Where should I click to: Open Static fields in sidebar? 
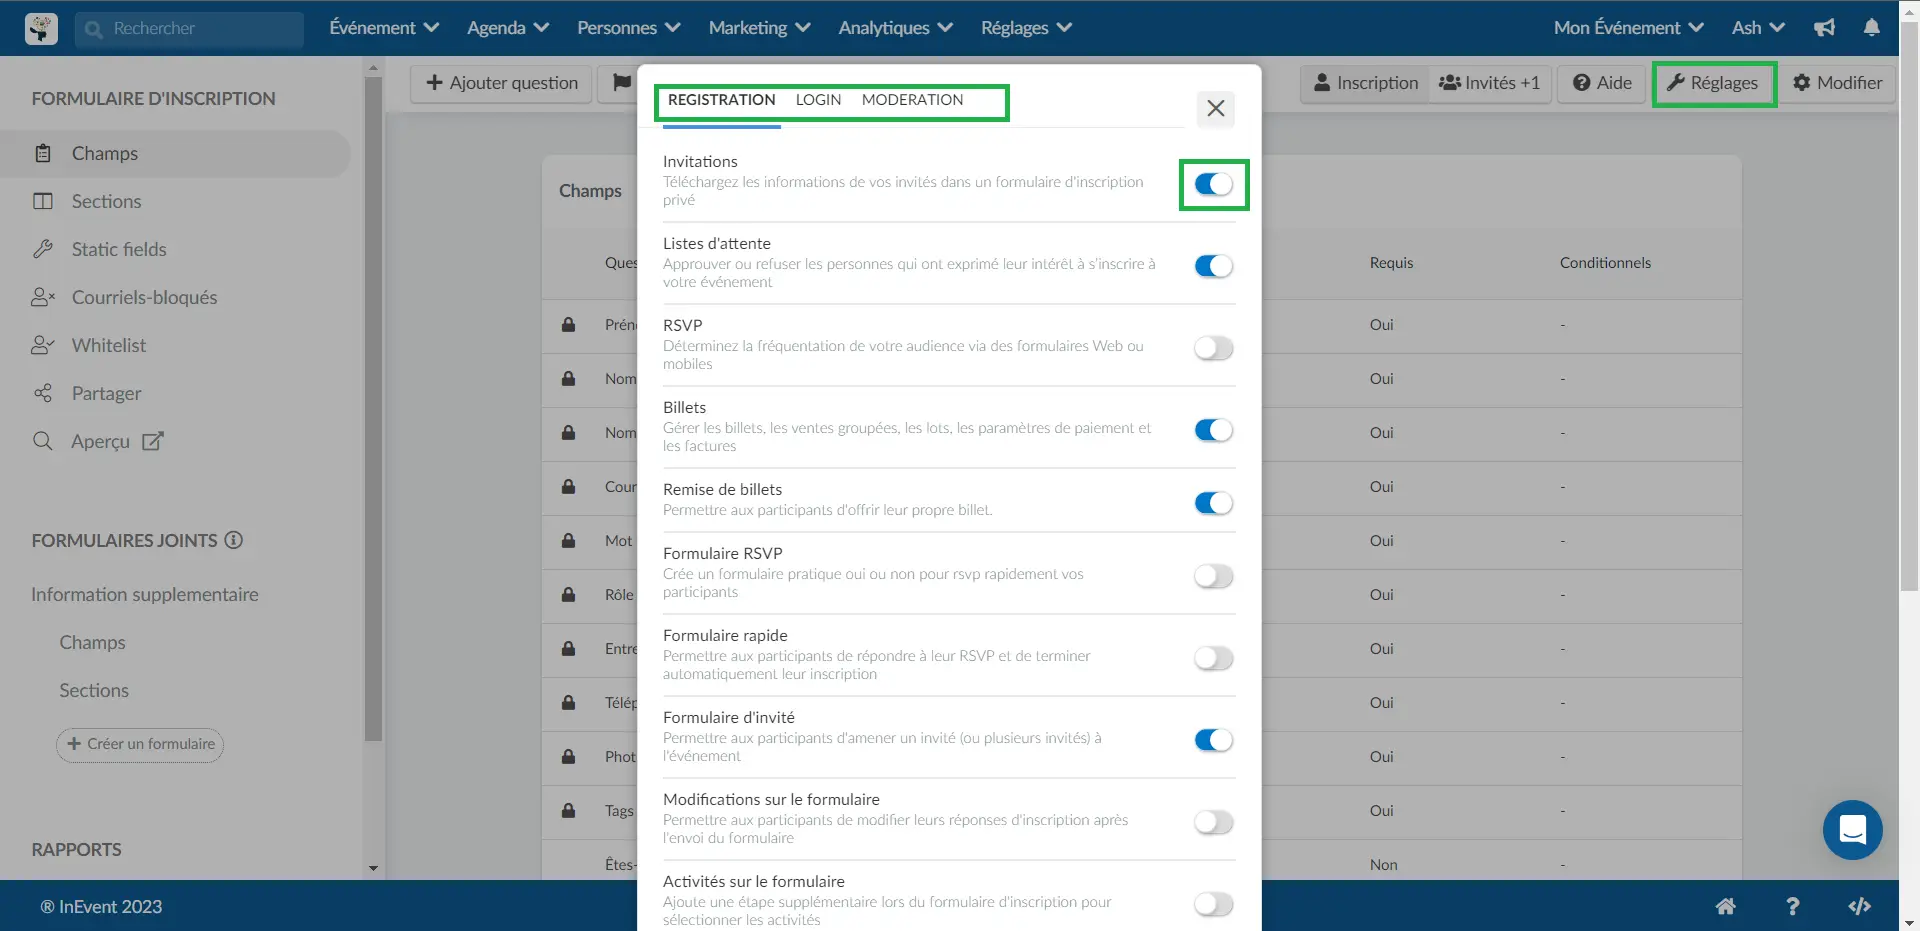coord(119,249)
